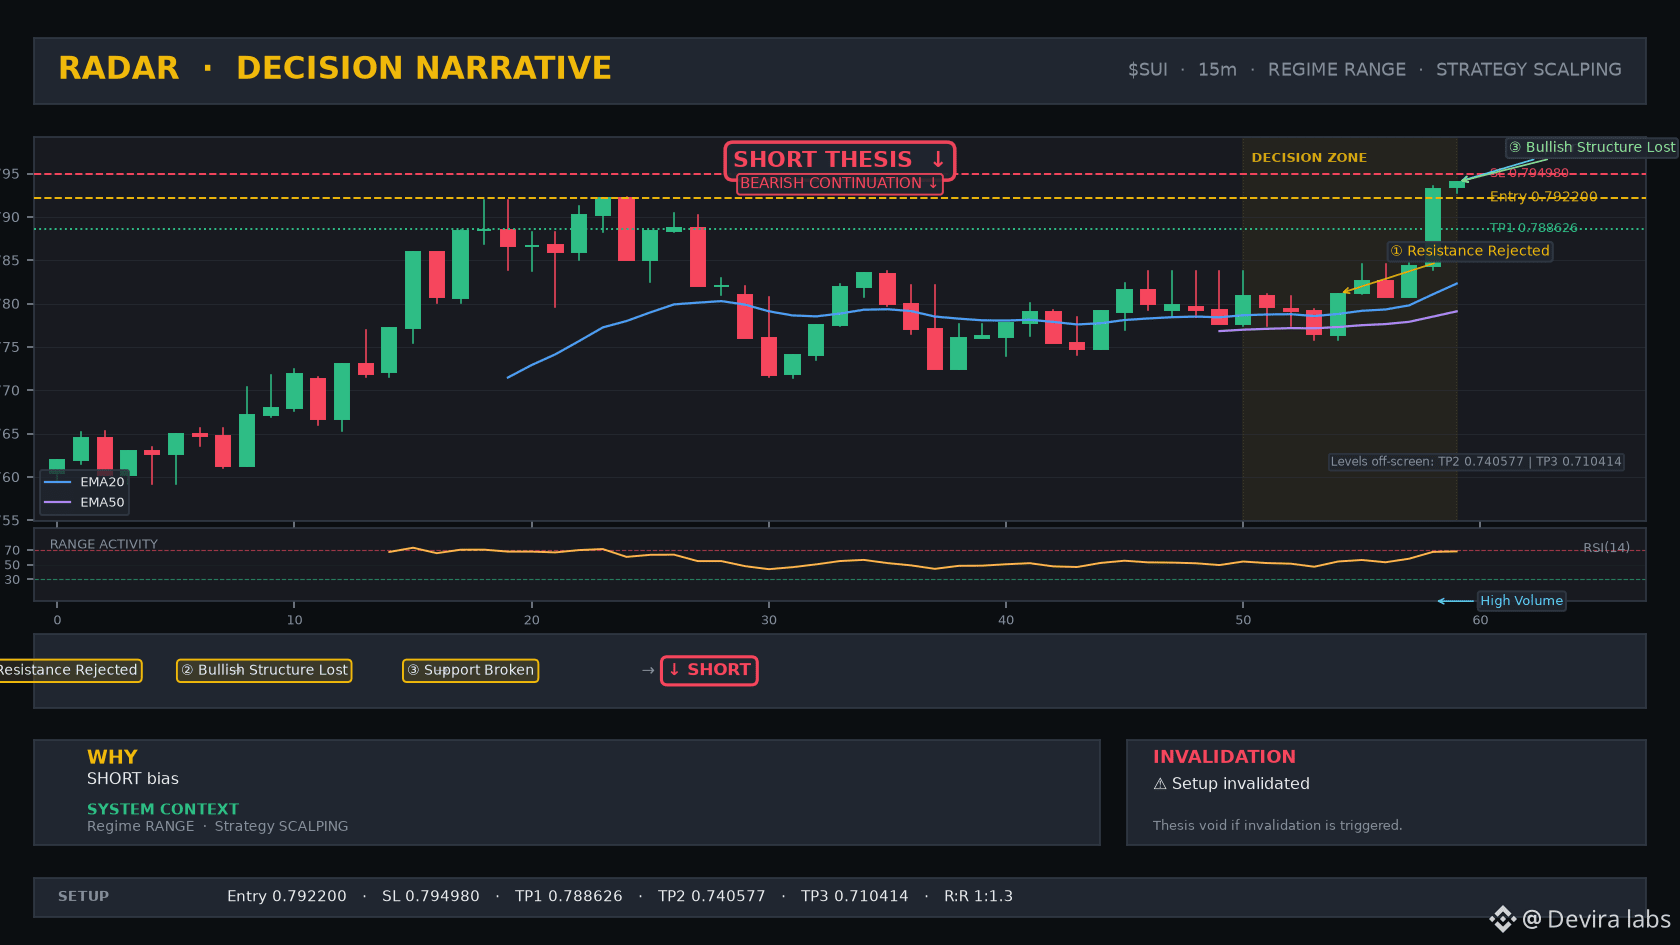Select the $SUI symbol in the header
This screenshot has height=945, width=1680.
pyautogui.click(x=1147, y=70)
